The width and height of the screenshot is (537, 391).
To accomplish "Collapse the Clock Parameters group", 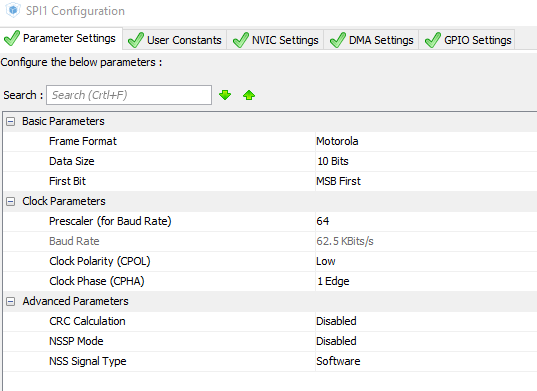I will point(11,201).
